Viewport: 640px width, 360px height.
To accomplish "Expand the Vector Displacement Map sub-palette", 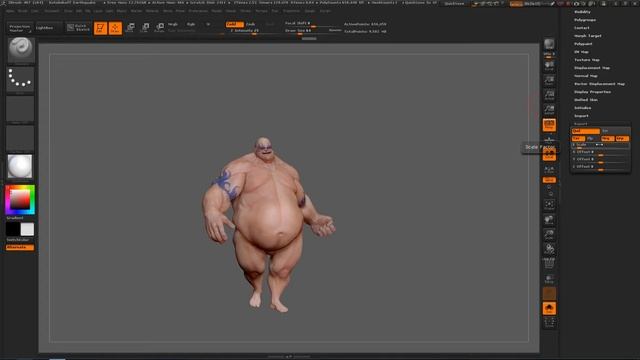I will [599, 84].
